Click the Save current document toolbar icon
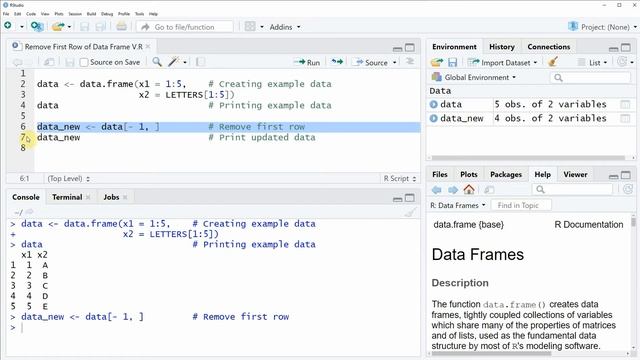The height and width of the screenshot is (360, 640). (x=84, y=27)
